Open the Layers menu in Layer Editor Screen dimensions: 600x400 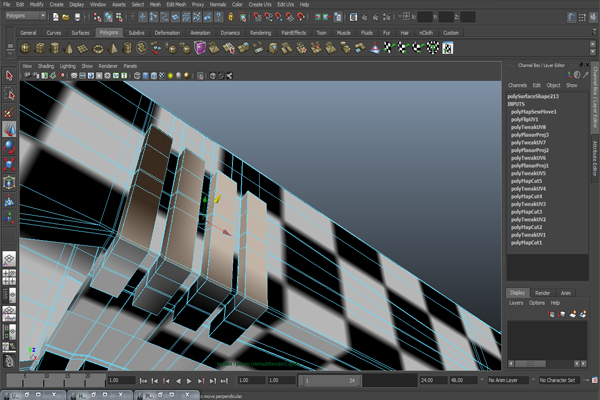tap(516, 303)
